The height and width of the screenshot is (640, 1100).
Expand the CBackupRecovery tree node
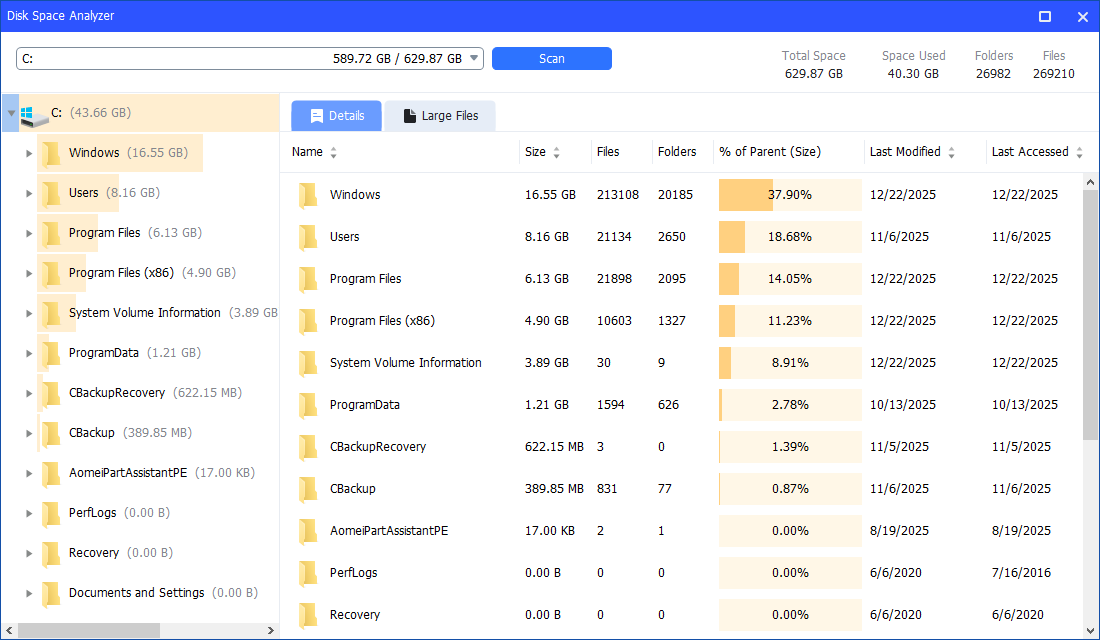29,393
